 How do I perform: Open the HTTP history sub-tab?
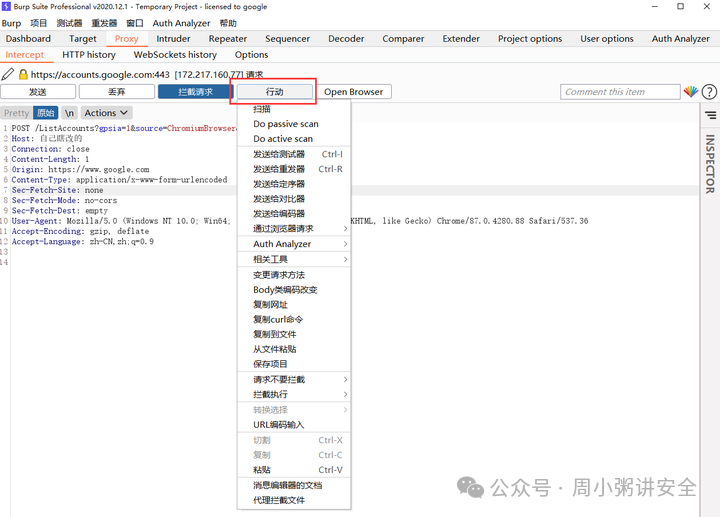89,55
